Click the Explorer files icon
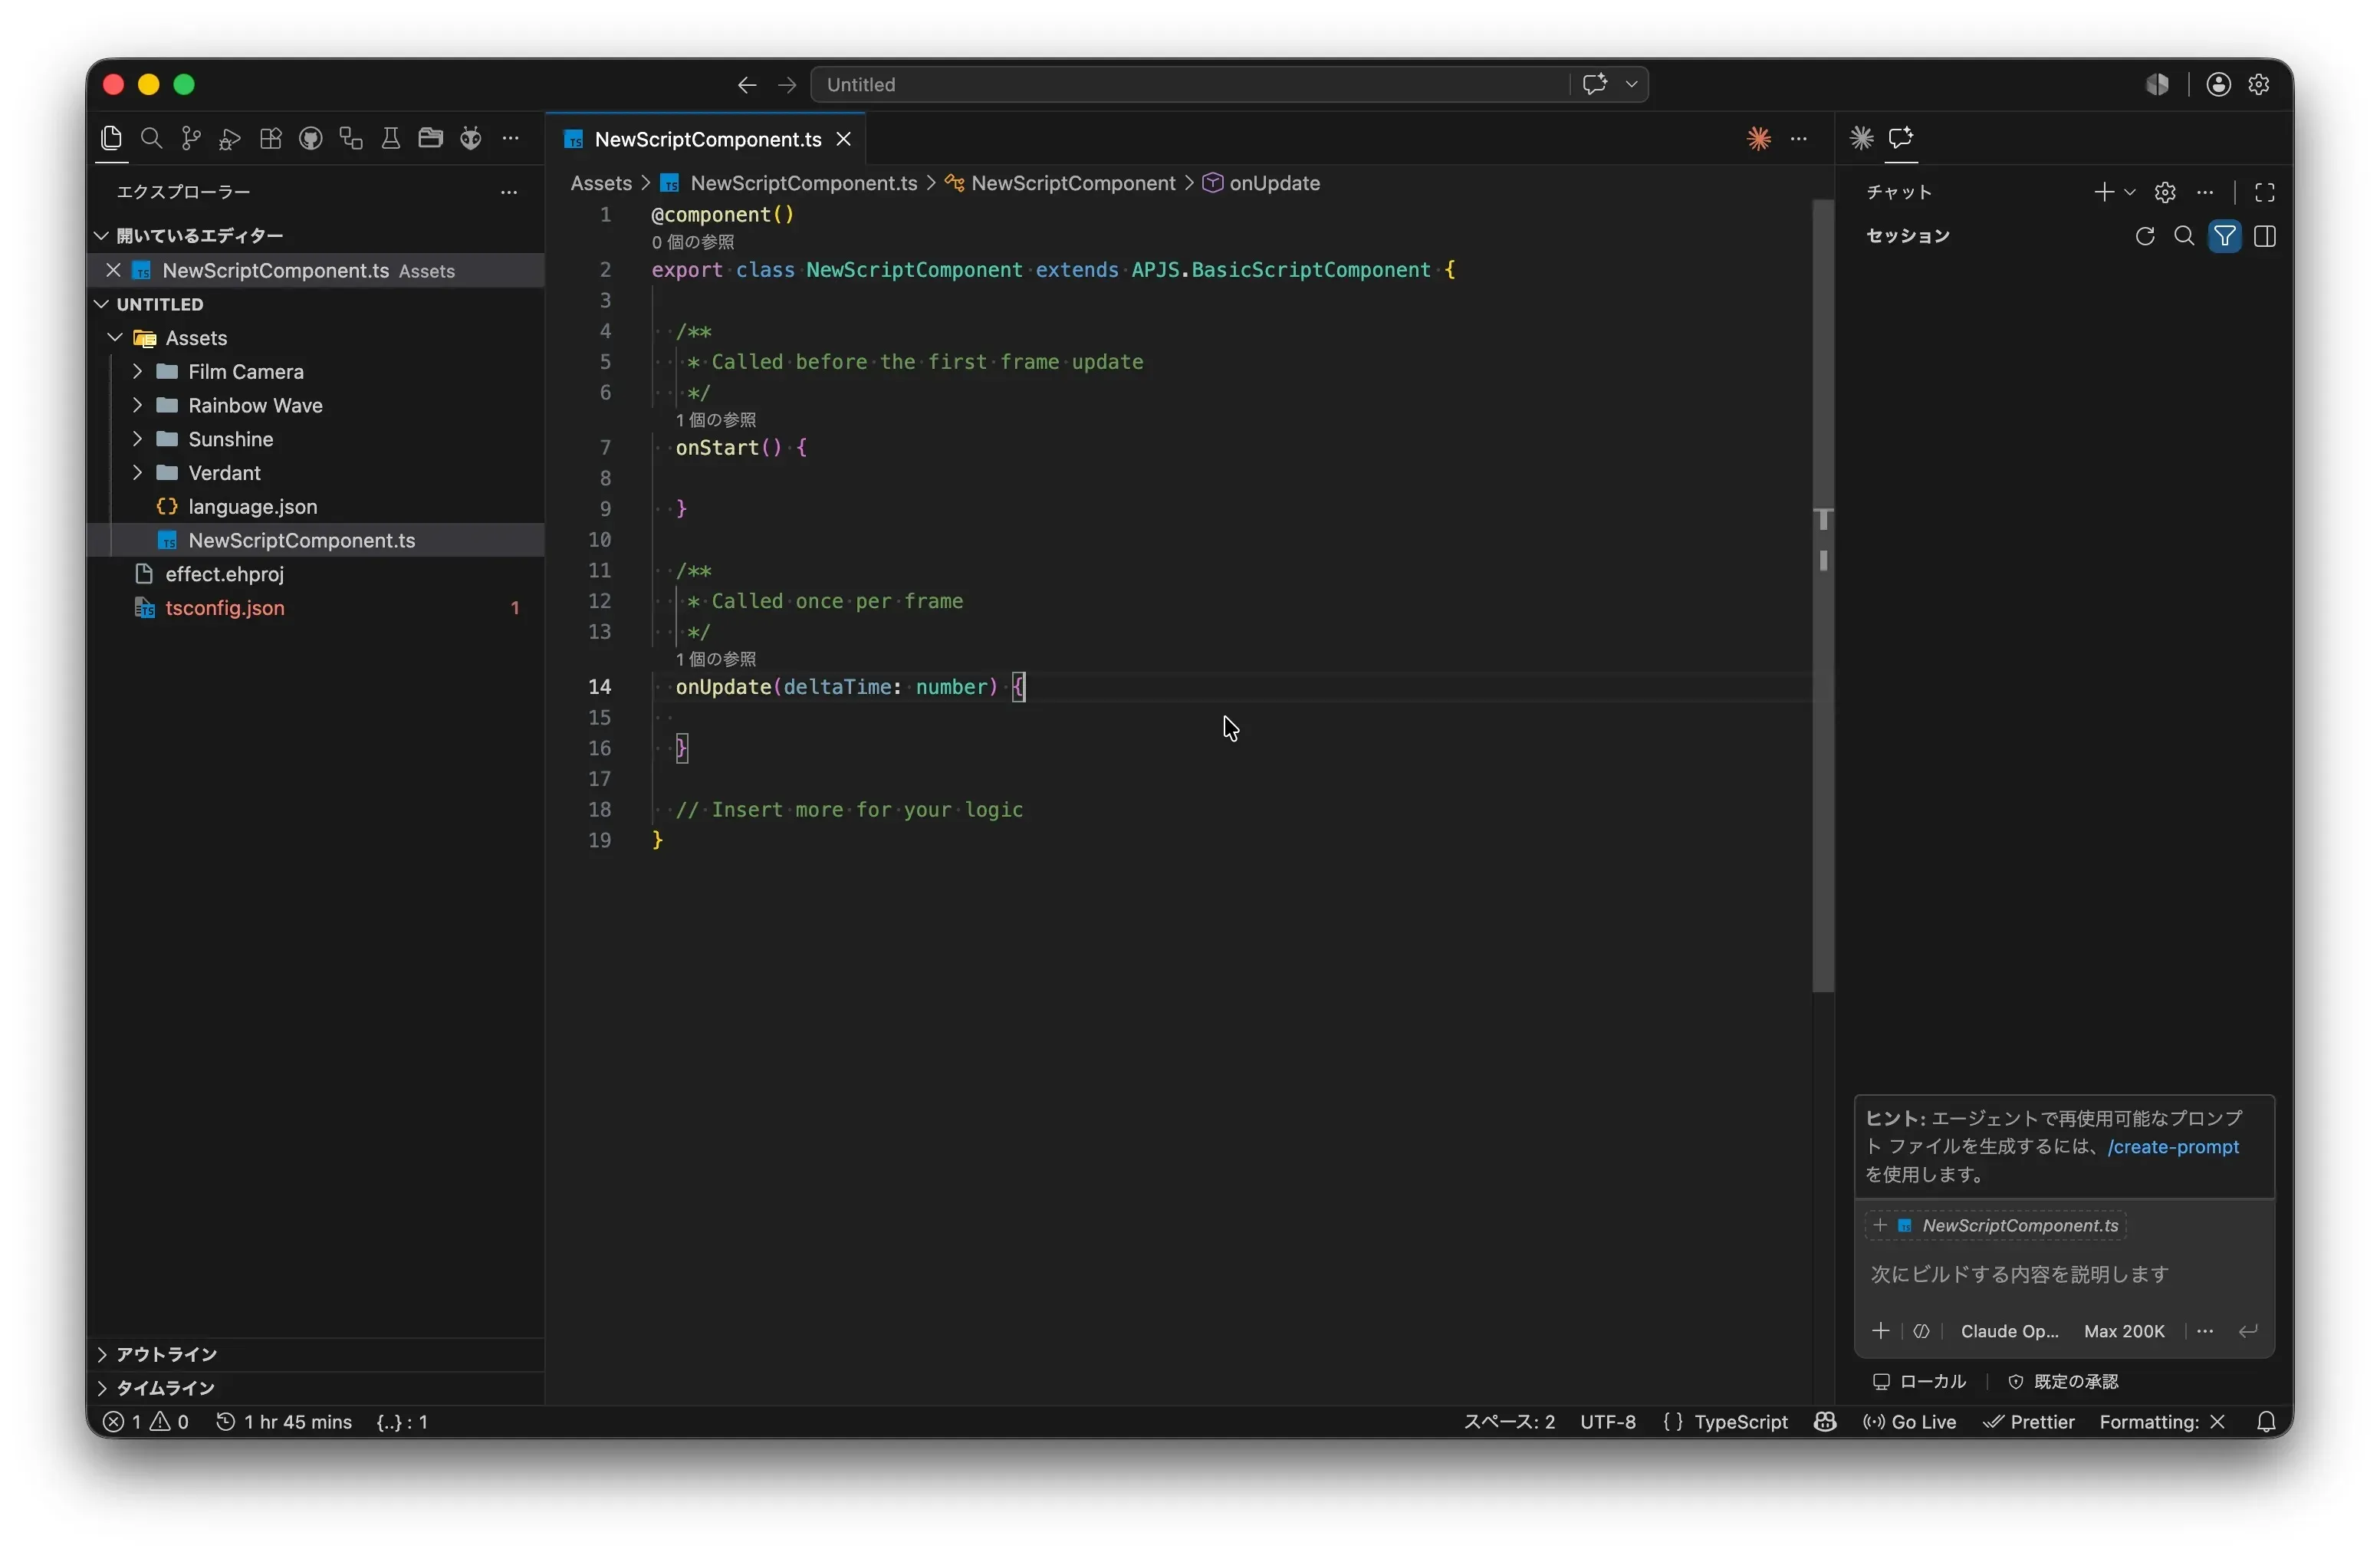Image resolution: width=2380 pixels, height=1552 pixels. [111, 138]
